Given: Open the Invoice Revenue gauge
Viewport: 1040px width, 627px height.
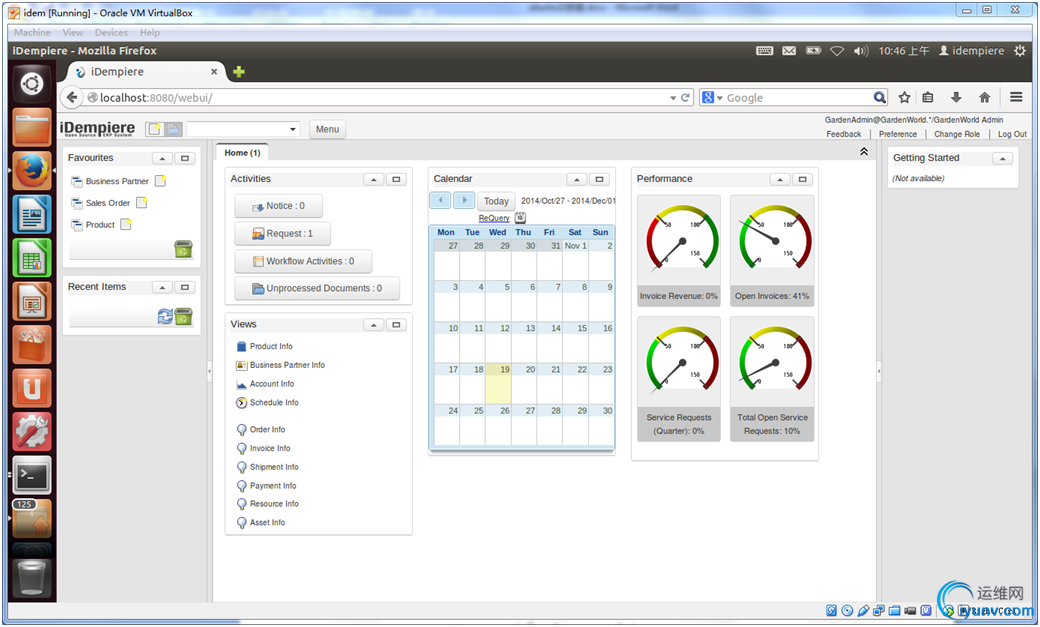Looking at the screenshot, I should (x=679, y=250).
